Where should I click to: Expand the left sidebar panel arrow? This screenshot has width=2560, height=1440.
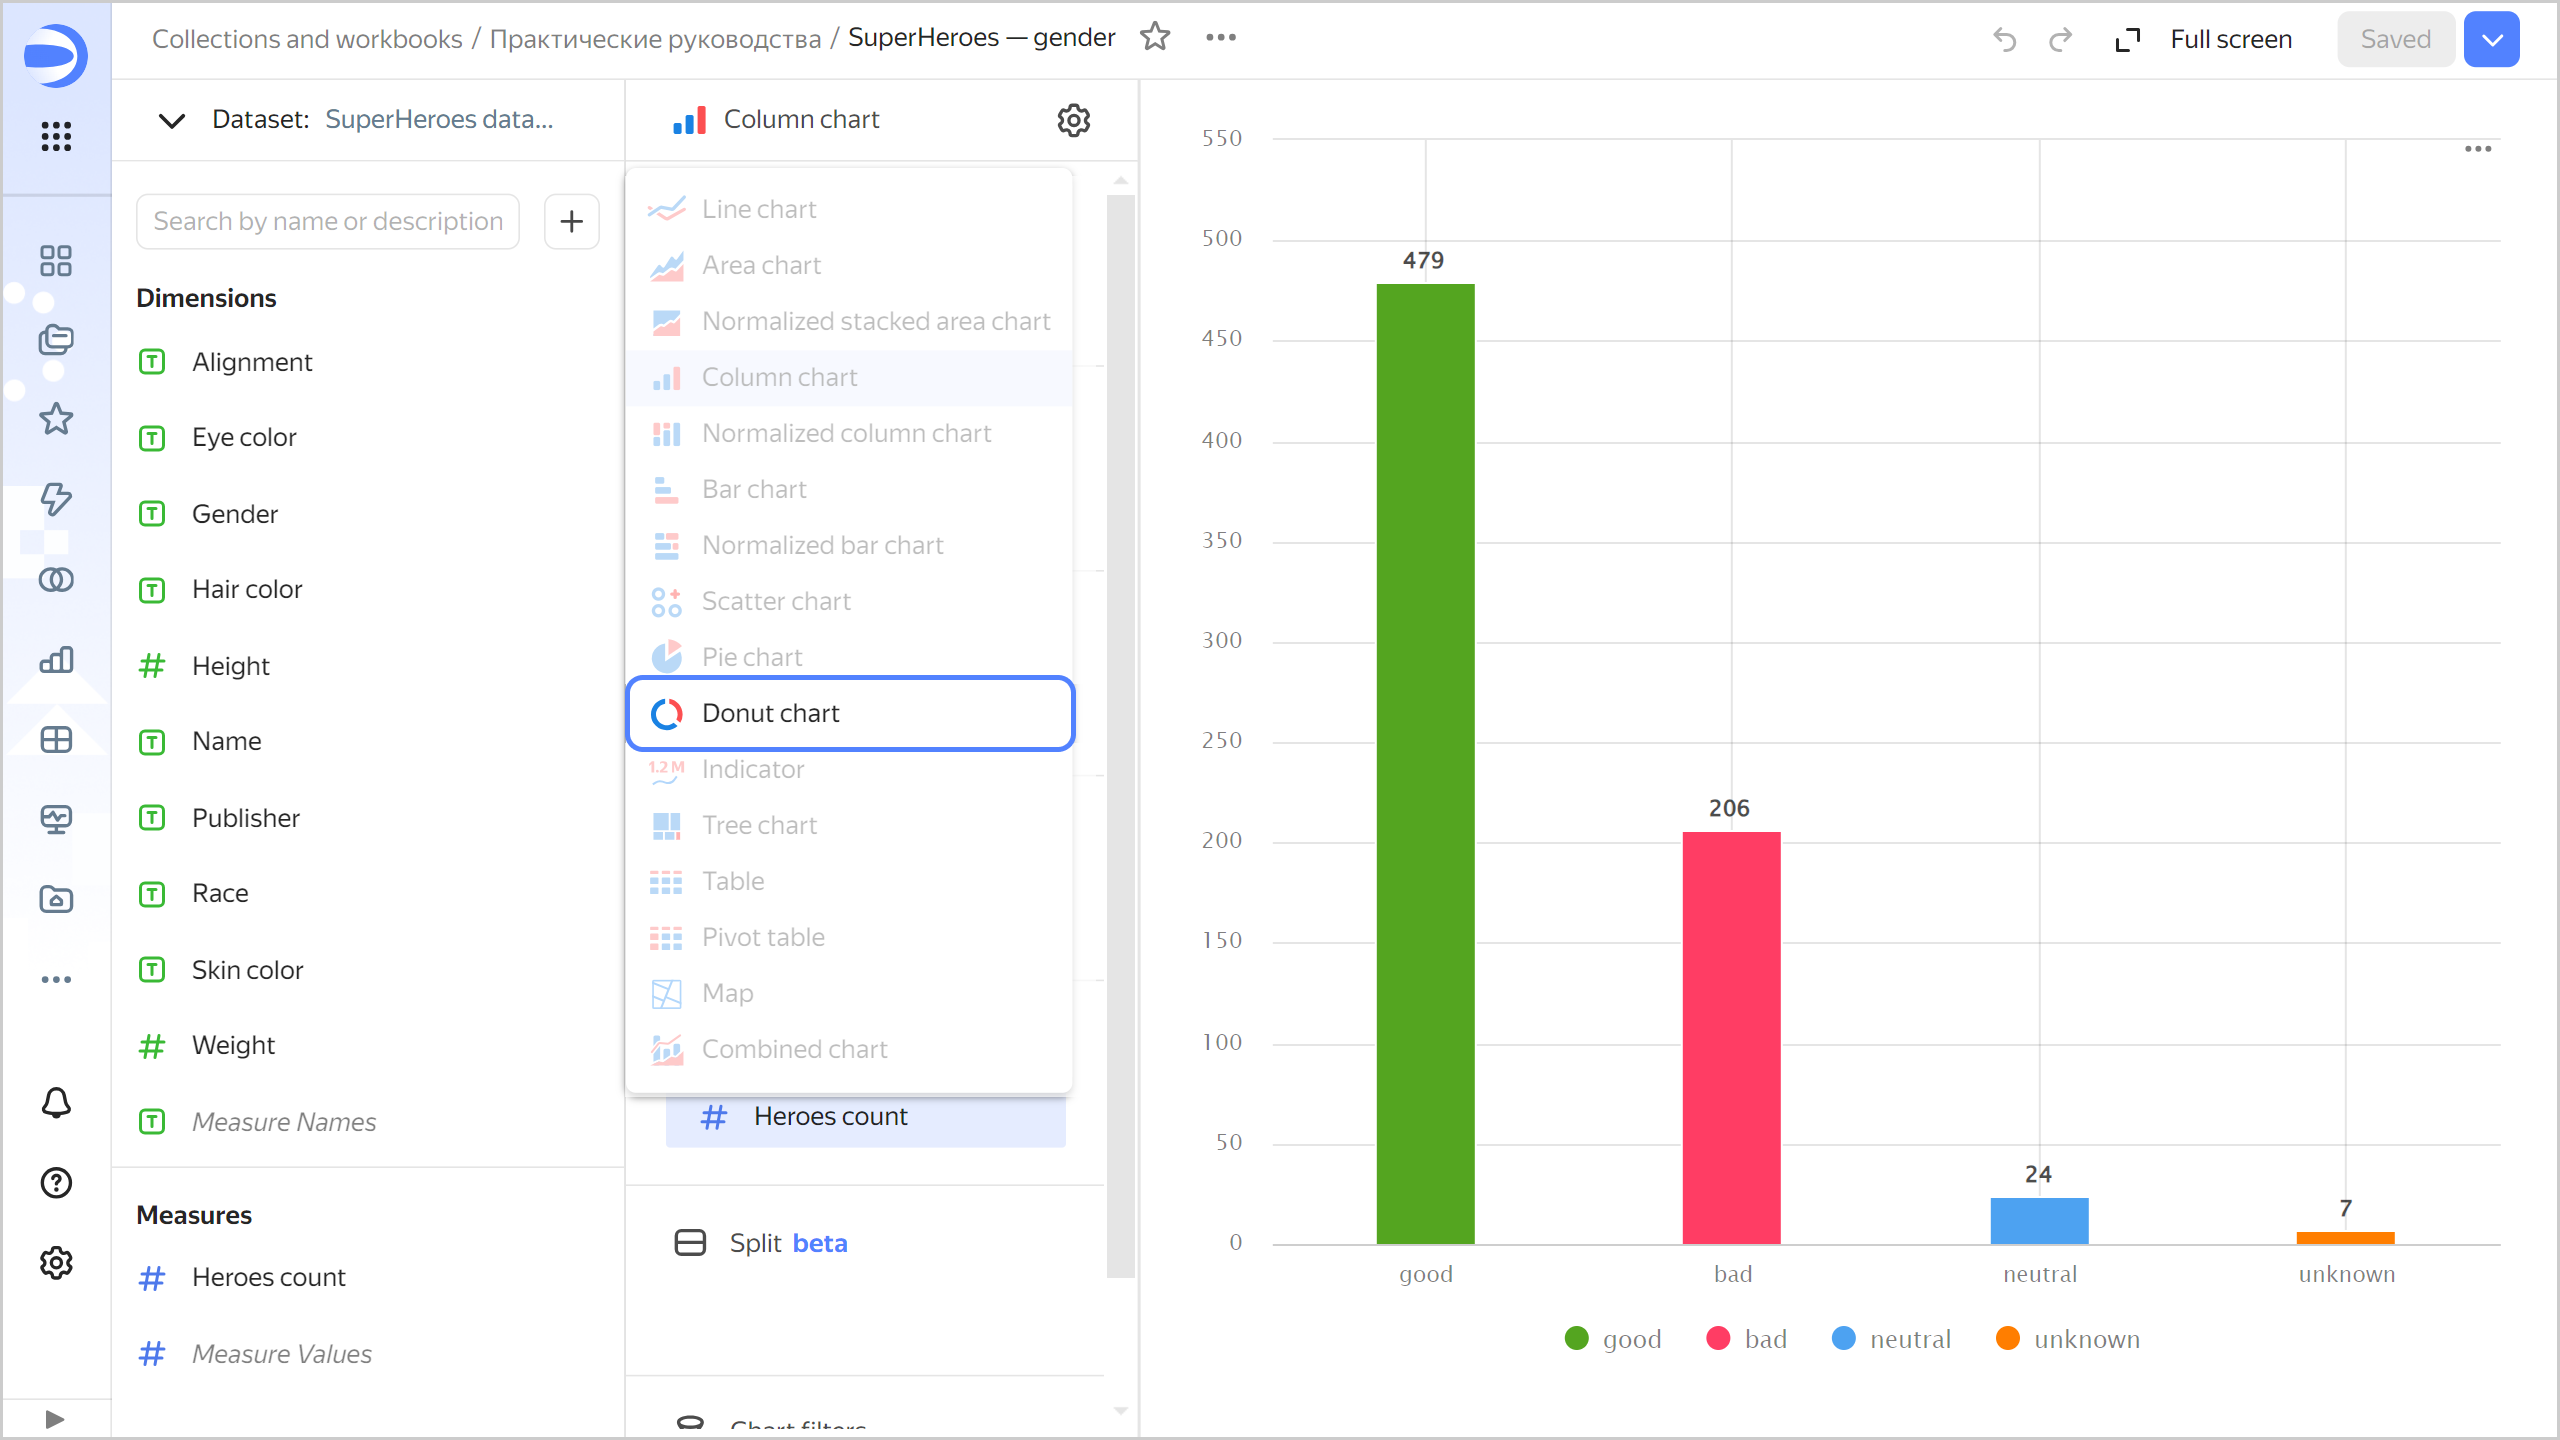pos(55,1418)
